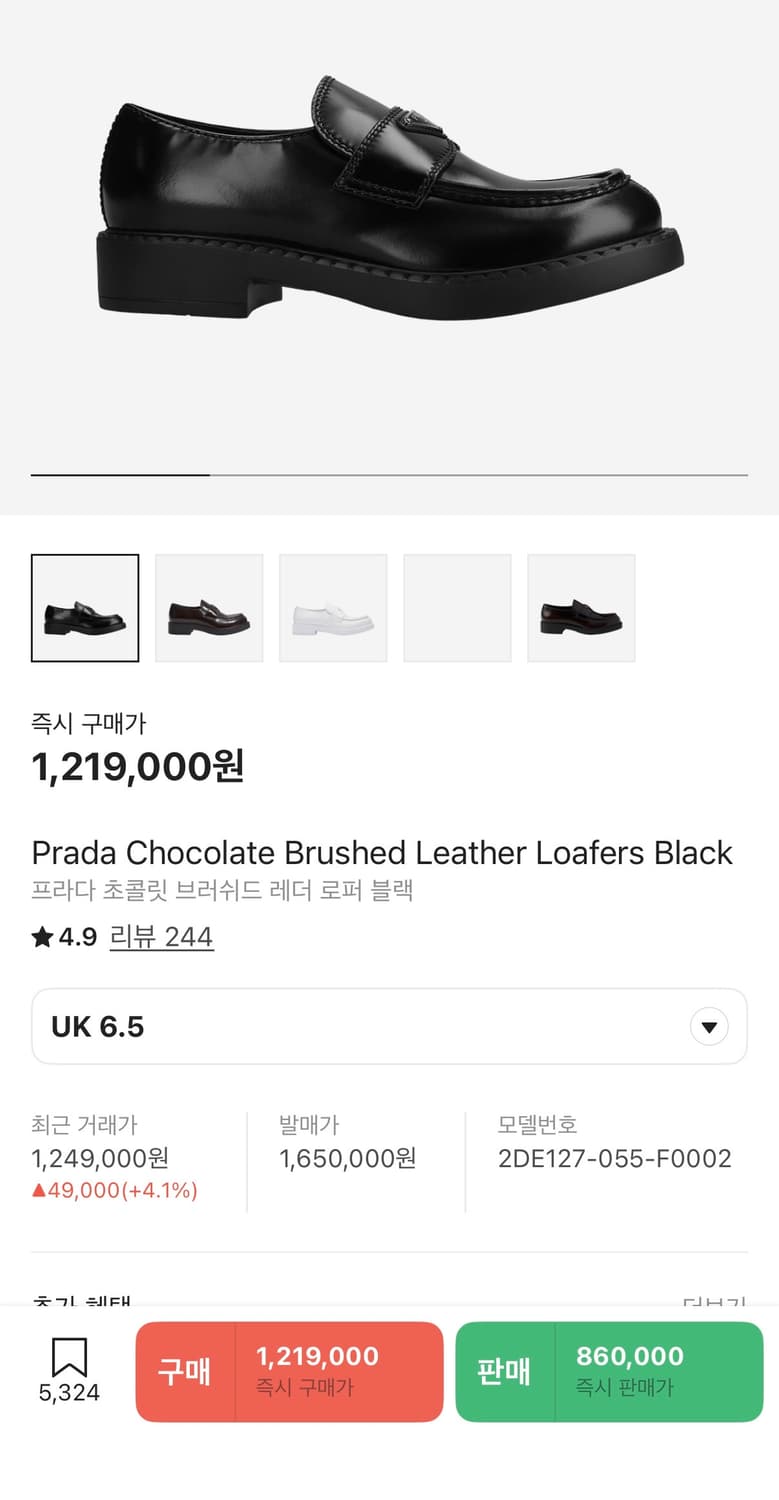The width and height of the screenshot is (779, 1500).
Task: Tap the red price increase triangle indicator
Action: [39, 1191]
